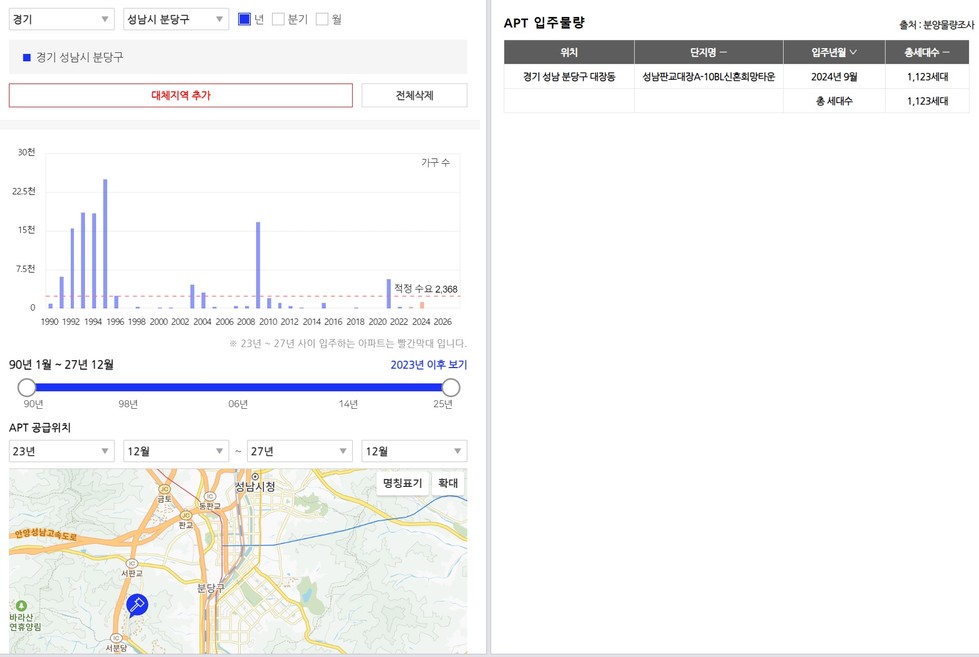Image resolution: width=979 pixels, height=657 pixels.
Task: Click the 동판교 IC marker on map
Action: tap(210, 496)
